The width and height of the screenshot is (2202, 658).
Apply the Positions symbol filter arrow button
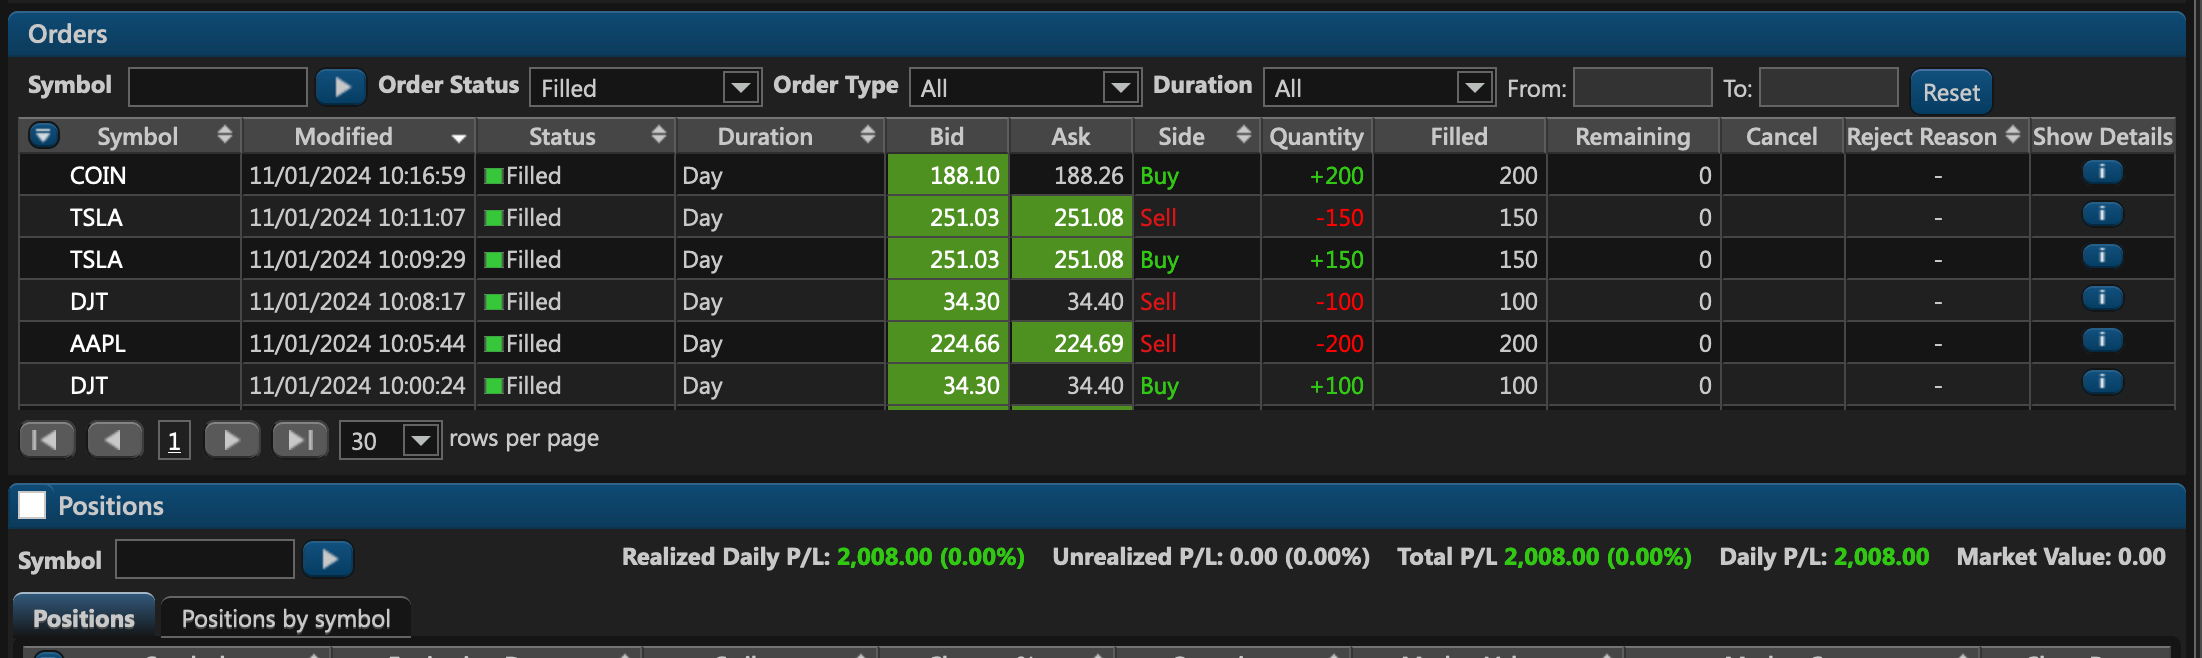(x=329, y=559)
